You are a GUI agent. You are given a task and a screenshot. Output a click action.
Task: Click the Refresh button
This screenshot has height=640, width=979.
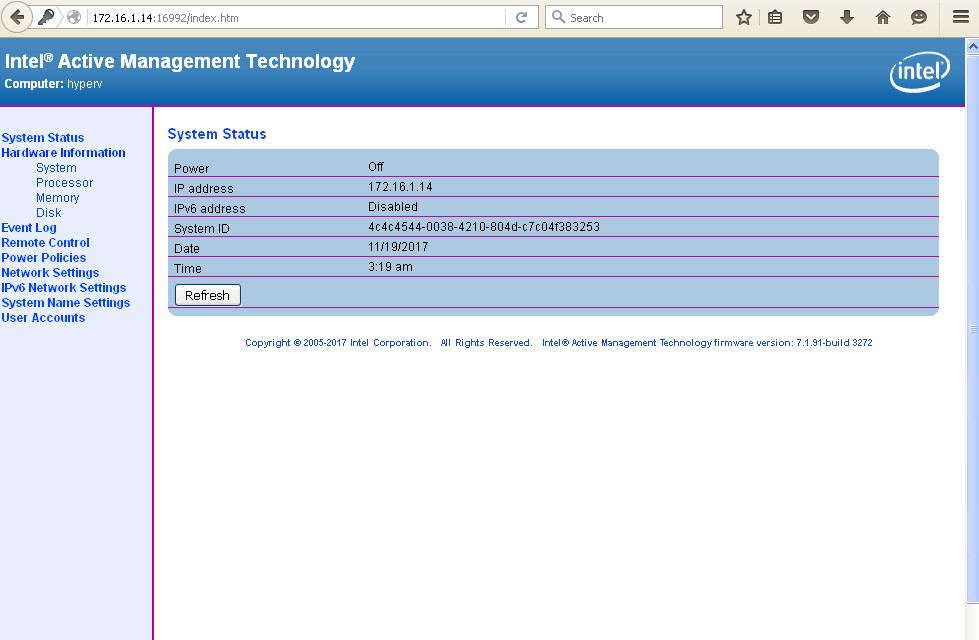tap(207, 295)
